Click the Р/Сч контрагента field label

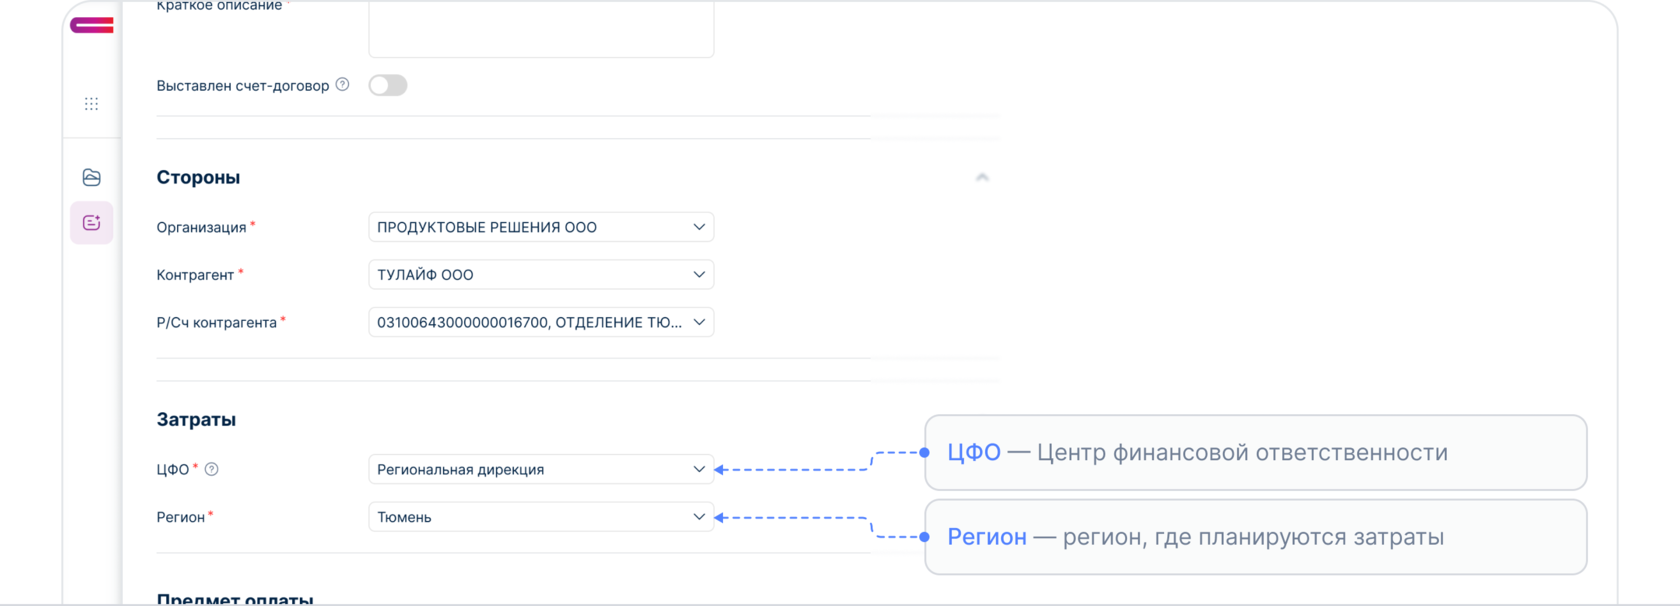(x=216, y=322)
